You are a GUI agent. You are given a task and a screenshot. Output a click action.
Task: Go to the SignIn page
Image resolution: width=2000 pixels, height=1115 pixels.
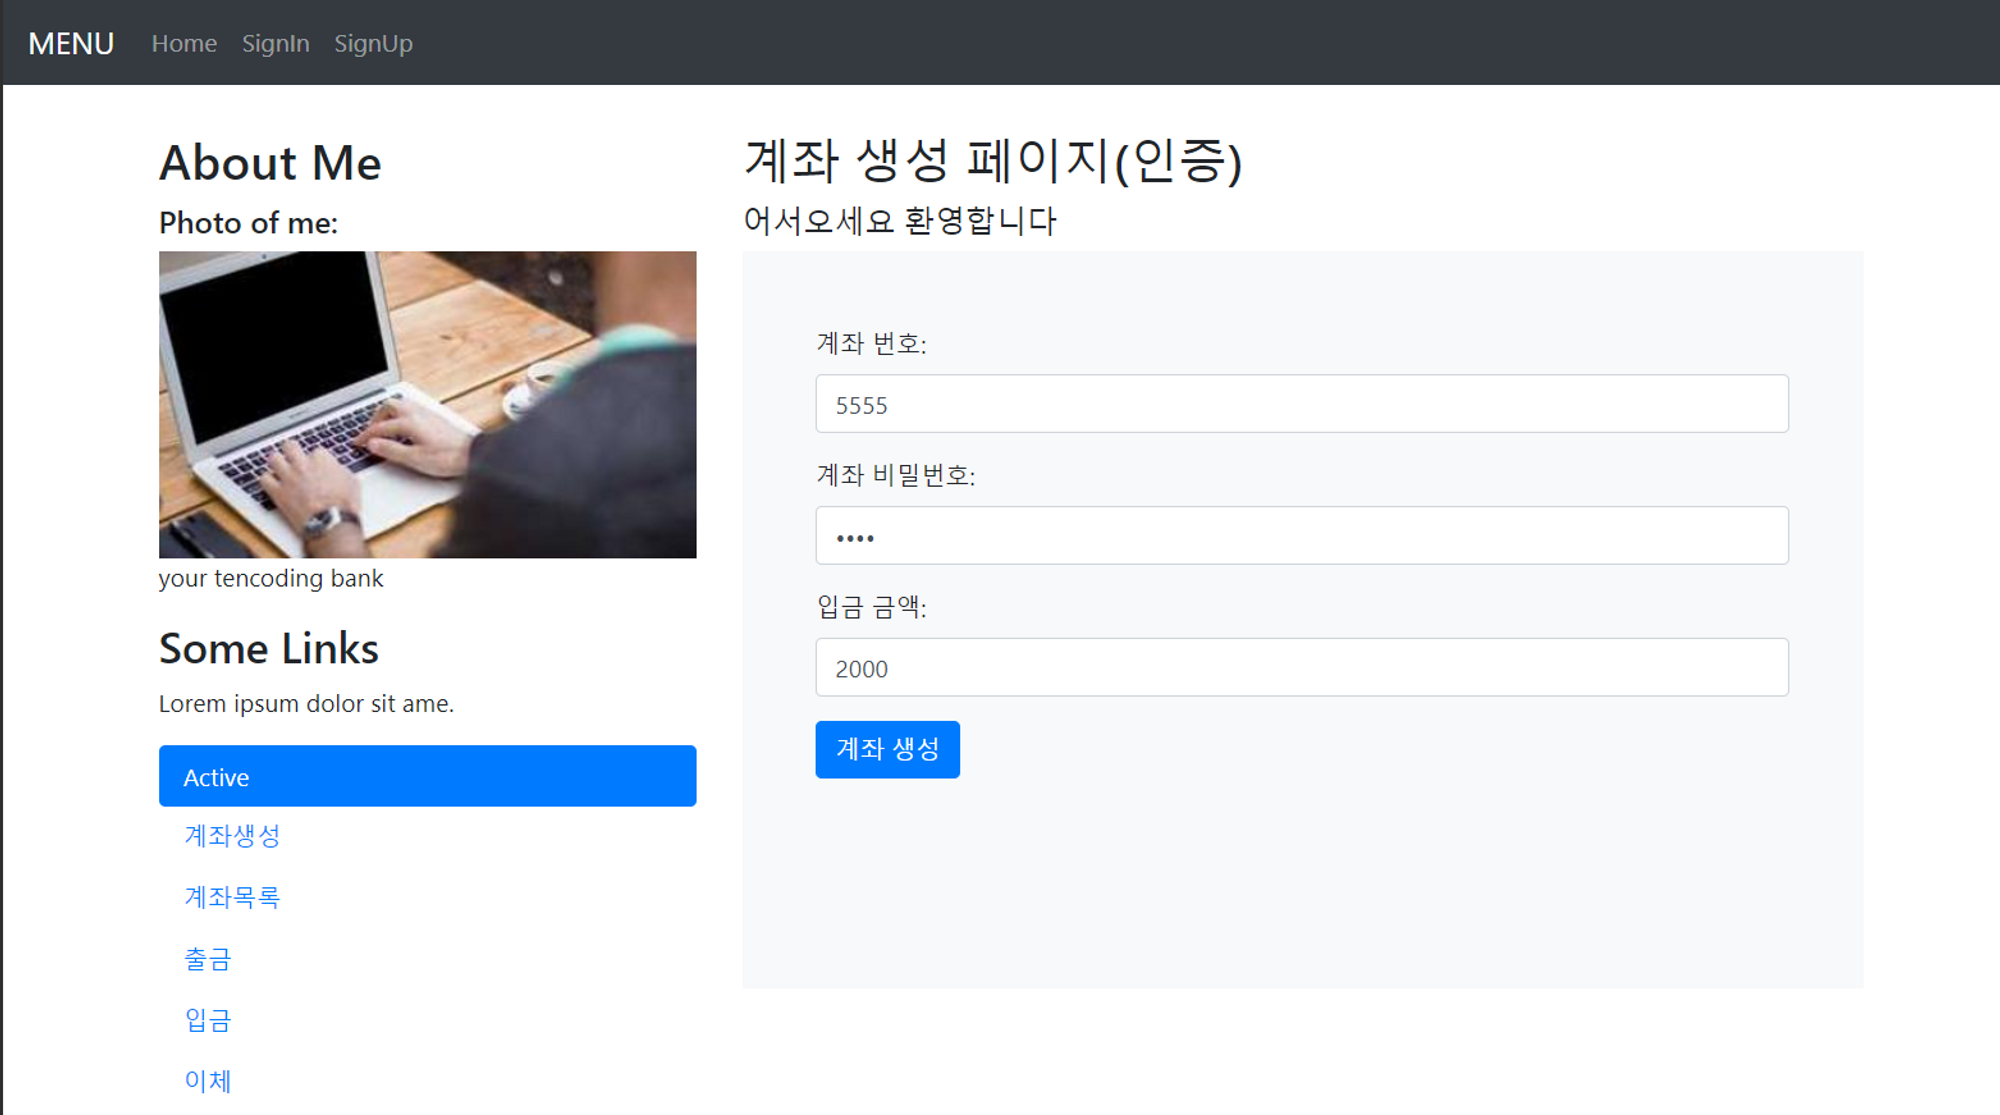point(276,43)
